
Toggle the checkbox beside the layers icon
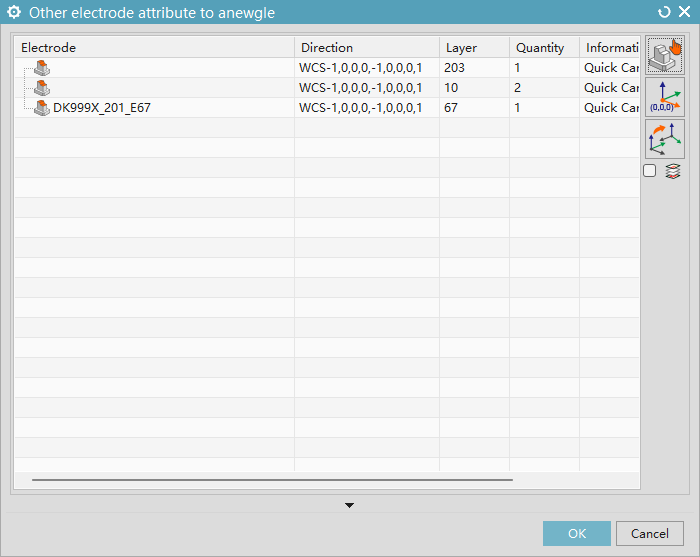pos(650,171)
